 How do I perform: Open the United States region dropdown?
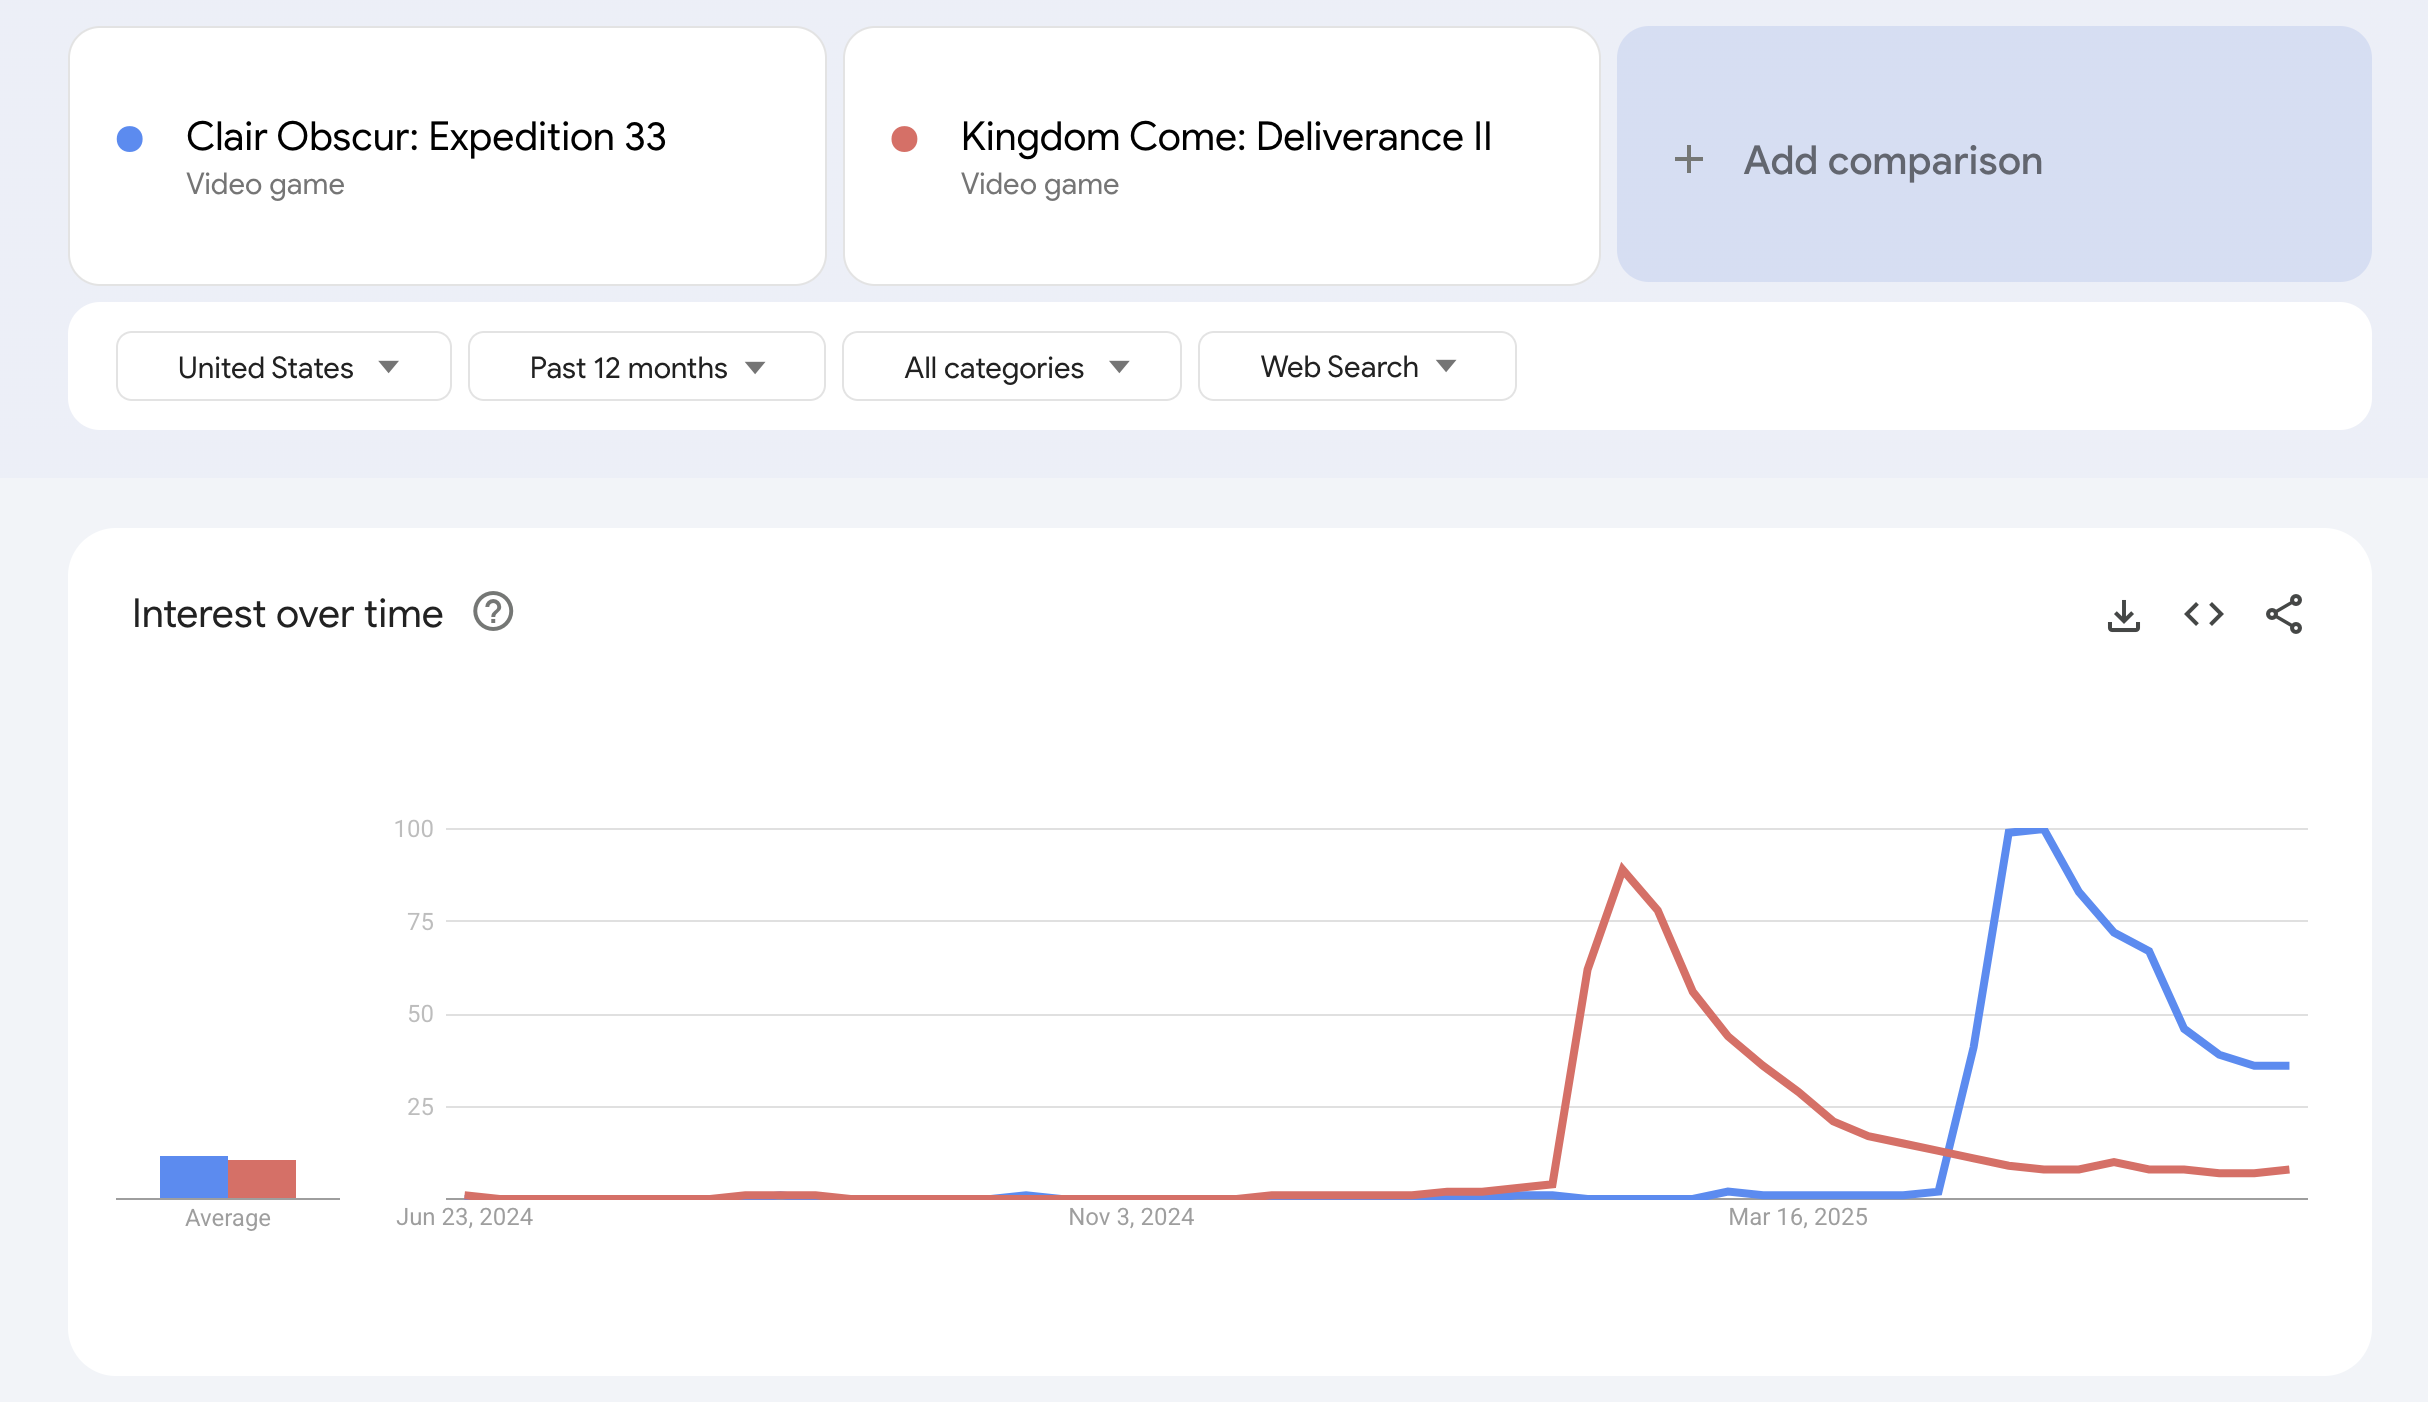(x=284, y=366)
